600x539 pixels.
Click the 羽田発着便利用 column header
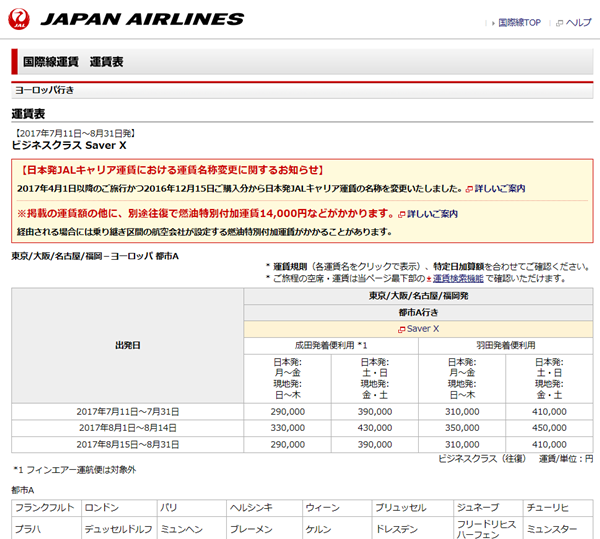(x=506, y=345)
